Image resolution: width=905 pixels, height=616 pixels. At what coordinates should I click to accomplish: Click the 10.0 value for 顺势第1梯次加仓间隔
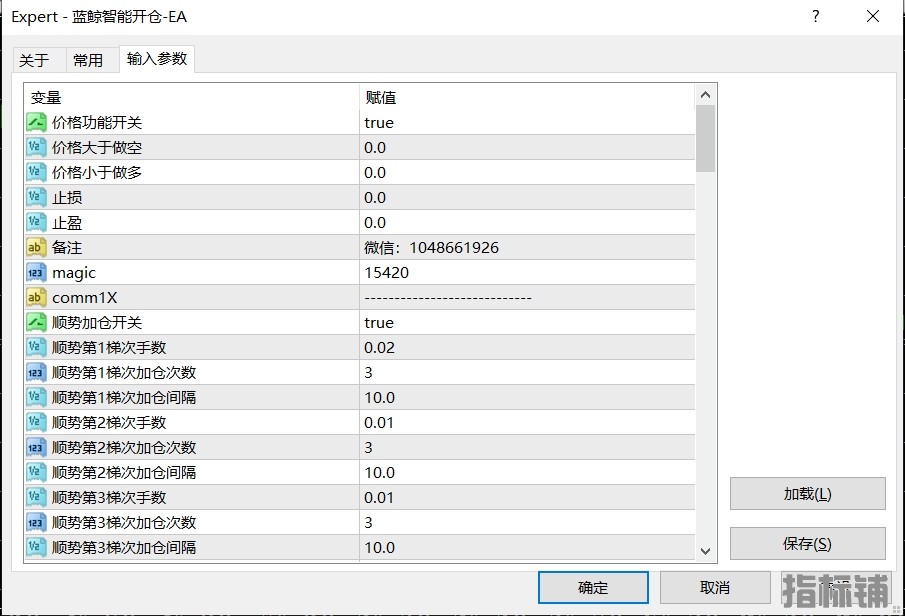tap(527, 397)
